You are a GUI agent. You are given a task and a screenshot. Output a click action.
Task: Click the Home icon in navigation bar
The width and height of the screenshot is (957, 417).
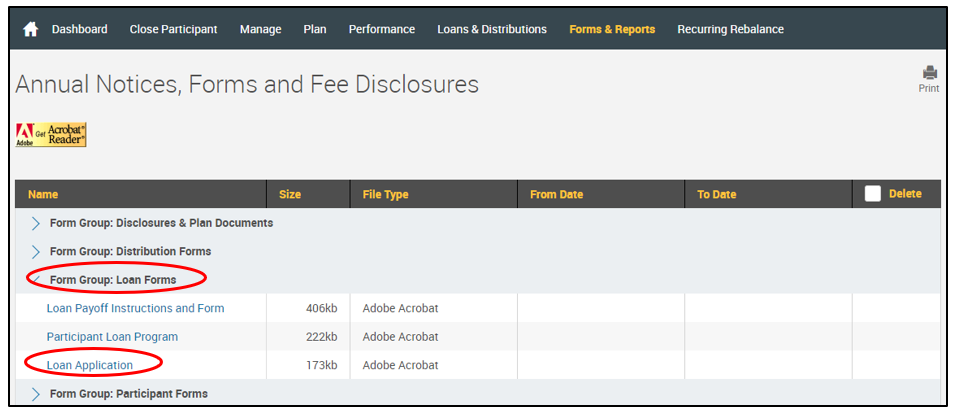(30, 29)
